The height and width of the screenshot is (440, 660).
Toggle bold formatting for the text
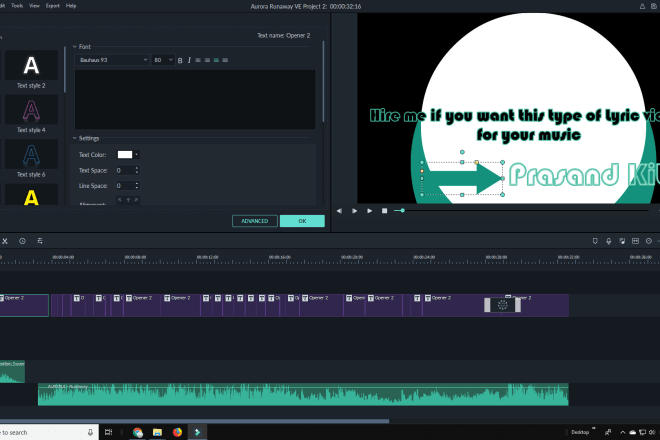pyautogui.click(x=180, y=60)
